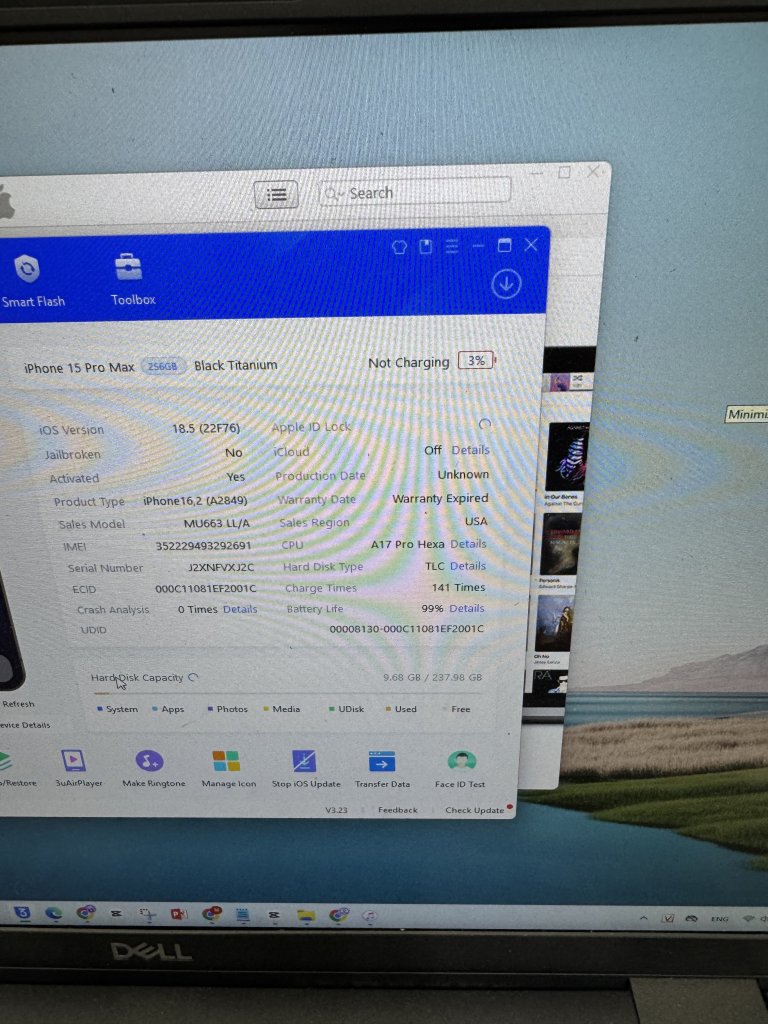Click the V3.23 version label
Image resolution: width=768 pixels, height=1024 pixels.
(x=336, y=810)
